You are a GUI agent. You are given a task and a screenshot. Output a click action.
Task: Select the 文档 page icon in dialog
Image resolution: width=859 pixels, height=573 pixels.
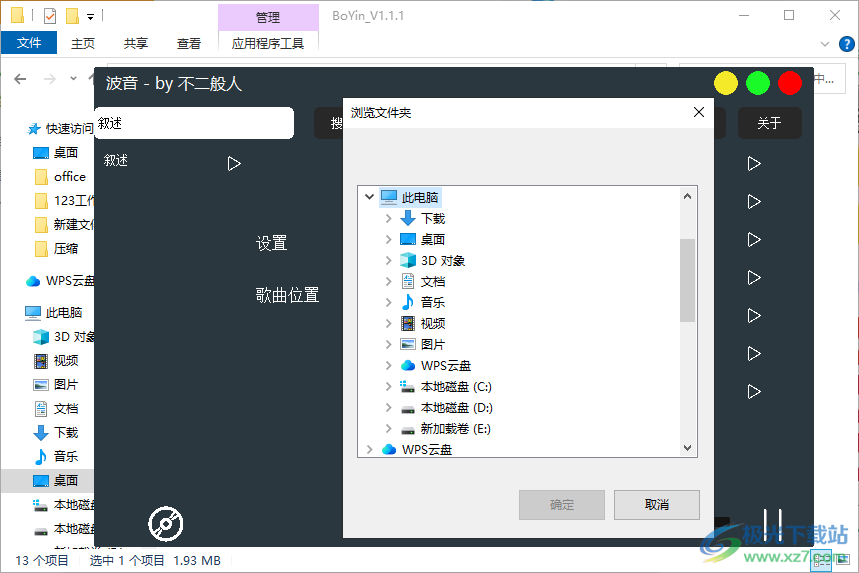point(408,282)
